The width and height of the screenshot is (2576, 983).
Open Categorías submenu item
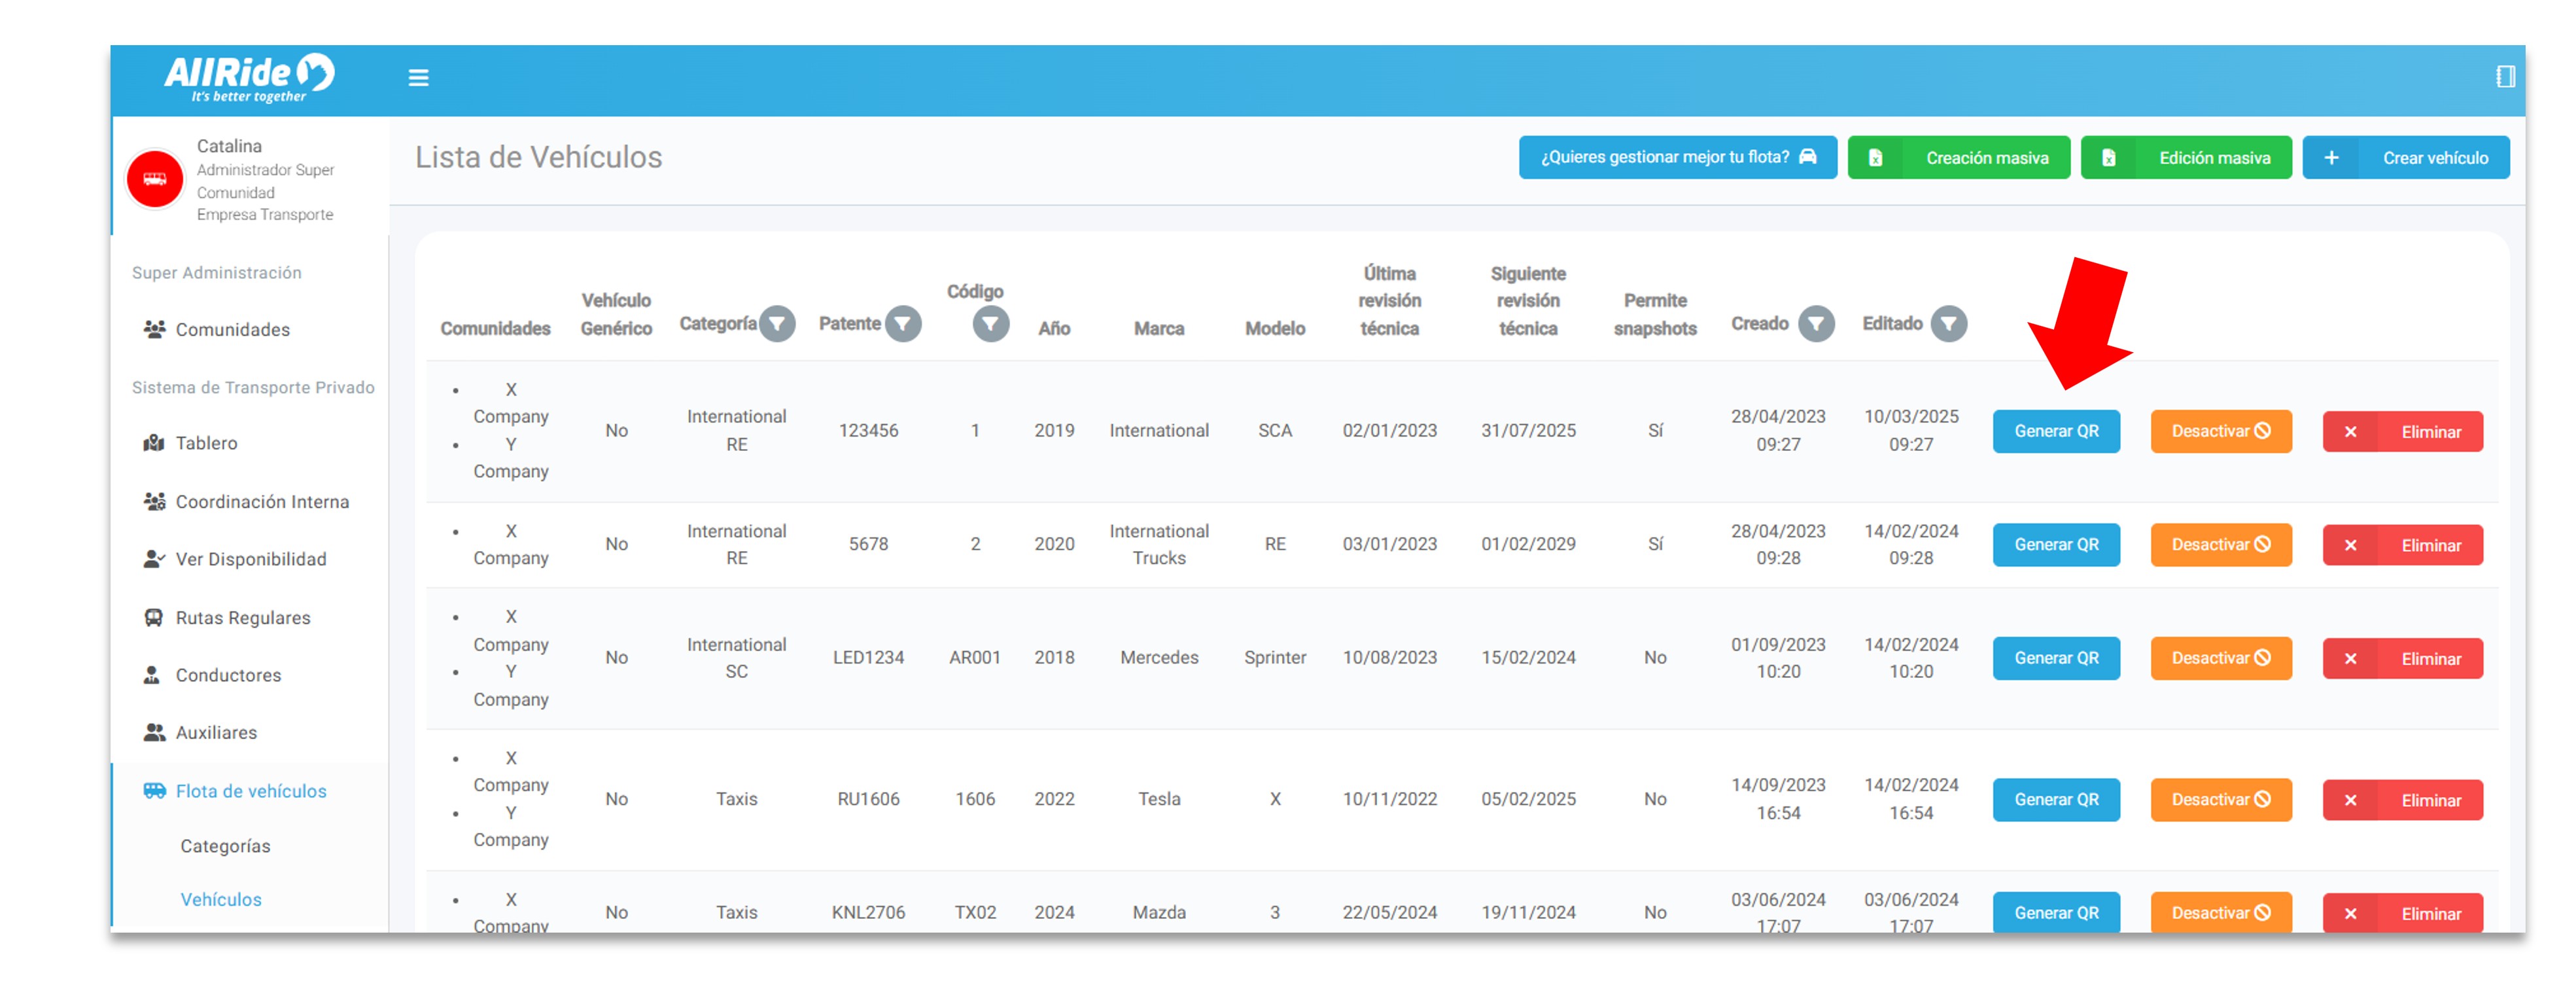click(x=225, y=846)
